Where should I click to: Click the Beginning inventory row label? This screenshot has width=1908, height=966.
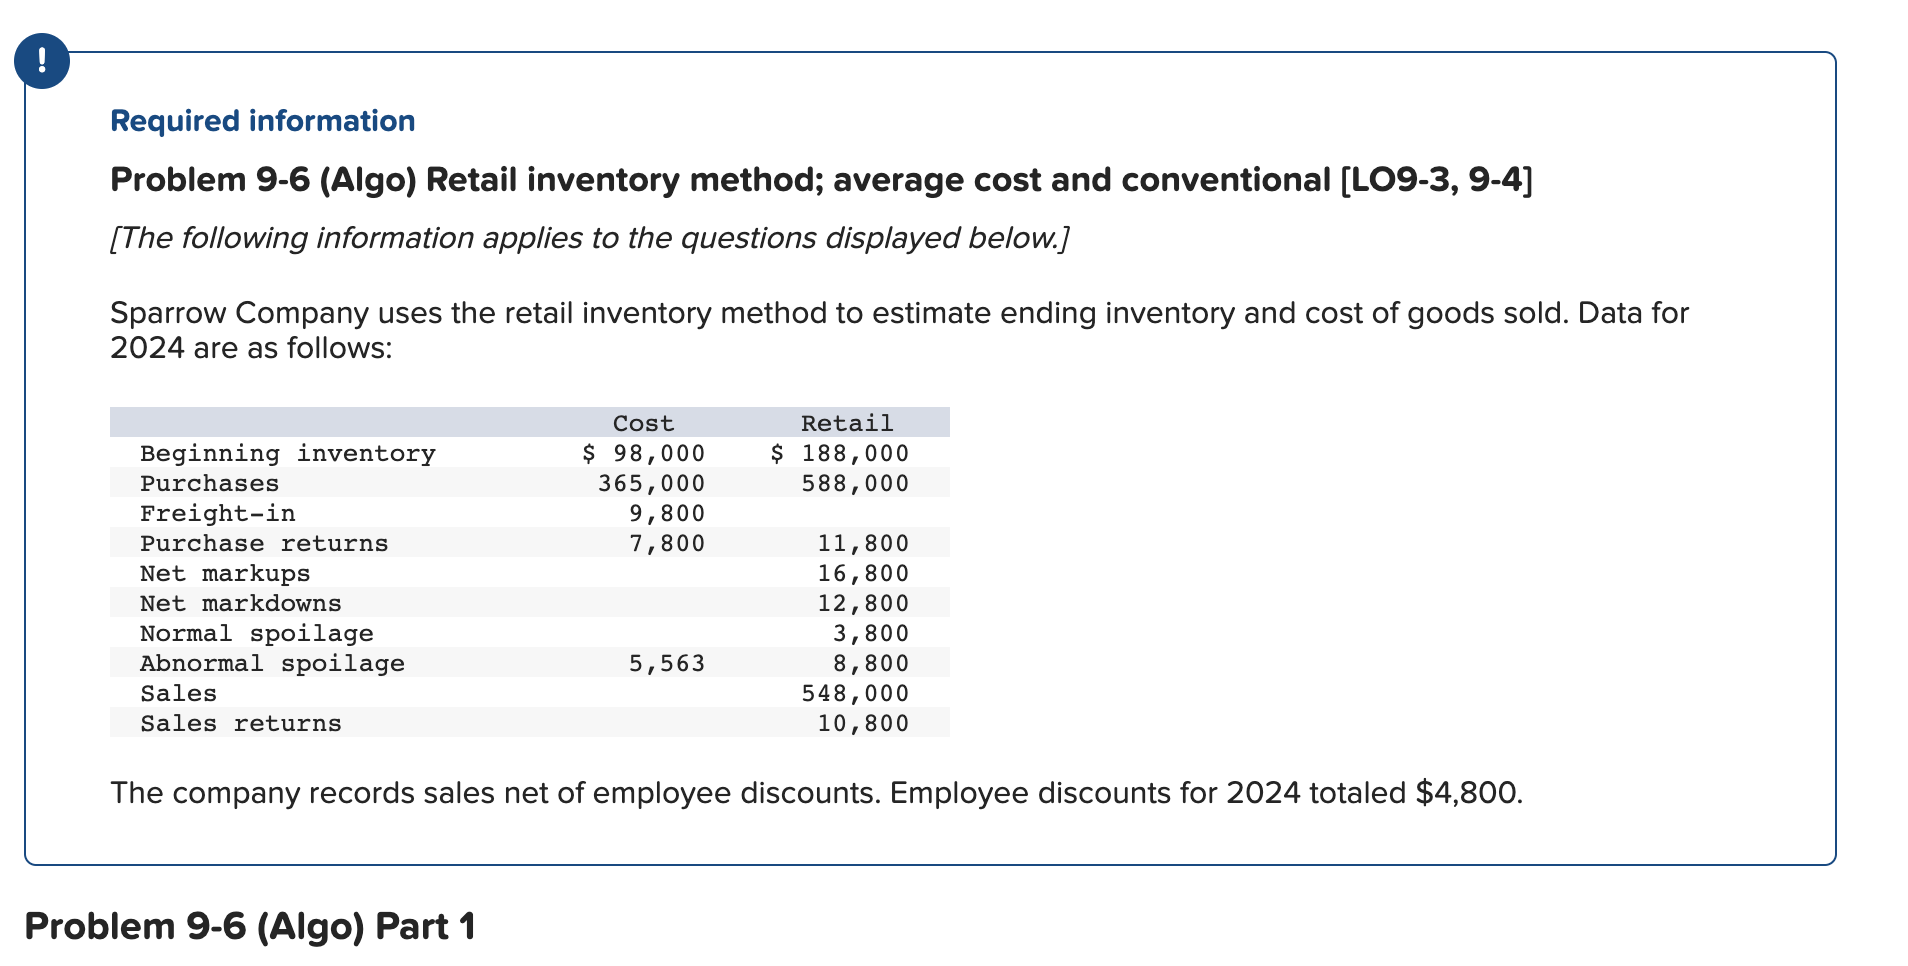288,453
